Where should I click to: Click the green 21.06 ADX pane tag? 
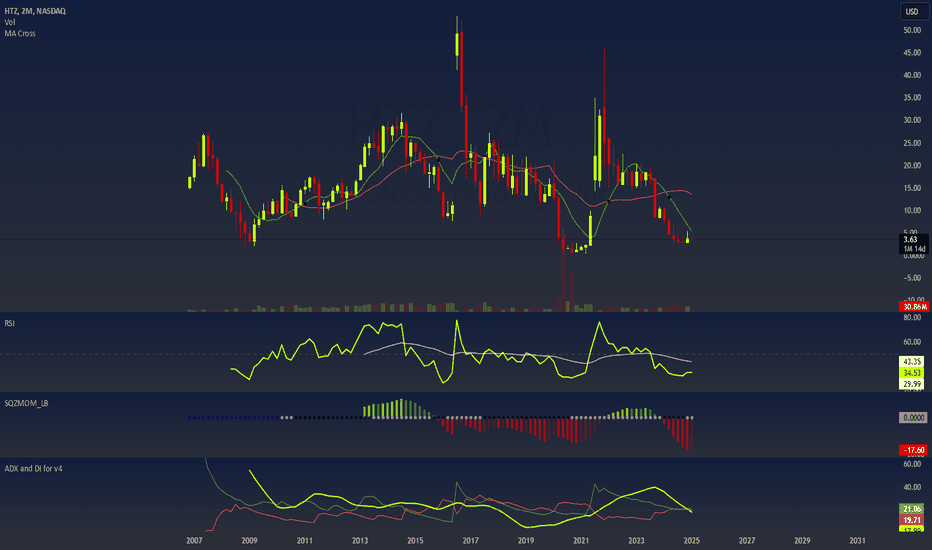(912, 508)
